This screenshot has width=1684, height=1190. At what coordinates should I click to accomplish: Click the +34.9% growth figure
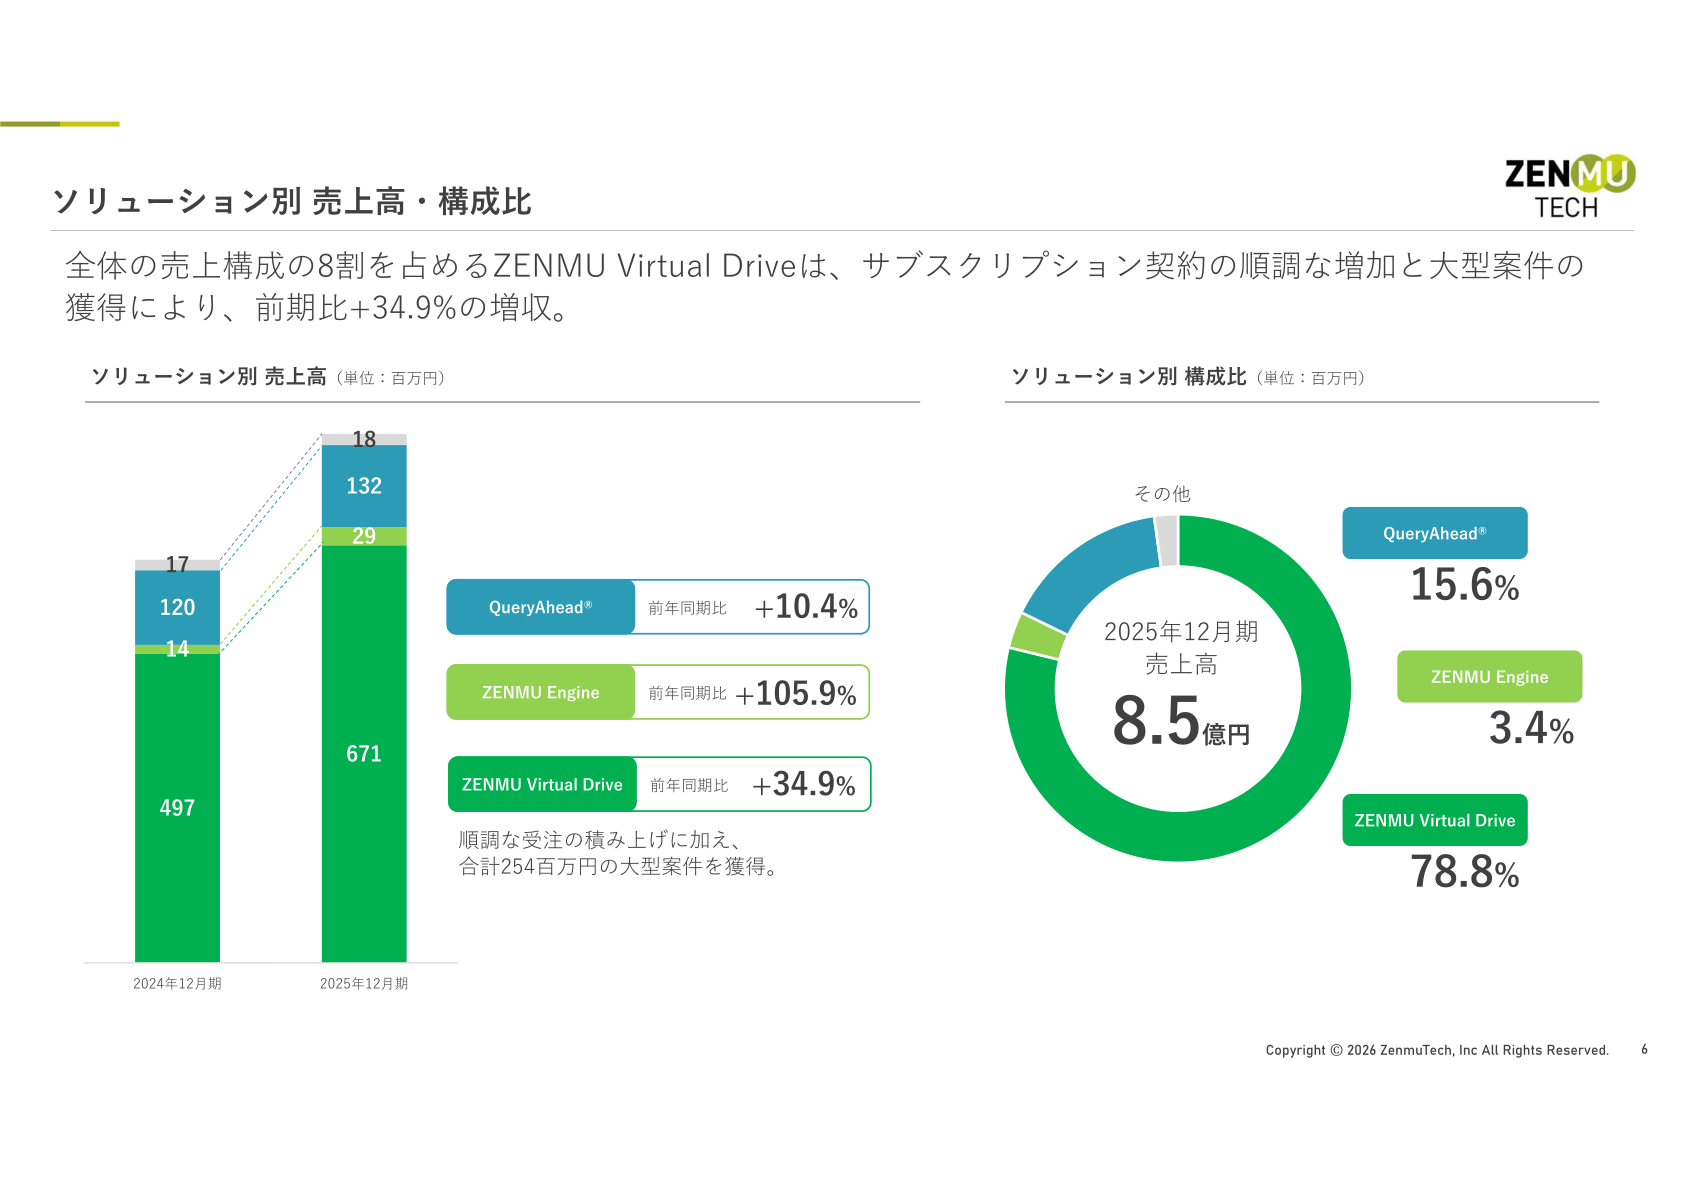pos(804,785)
